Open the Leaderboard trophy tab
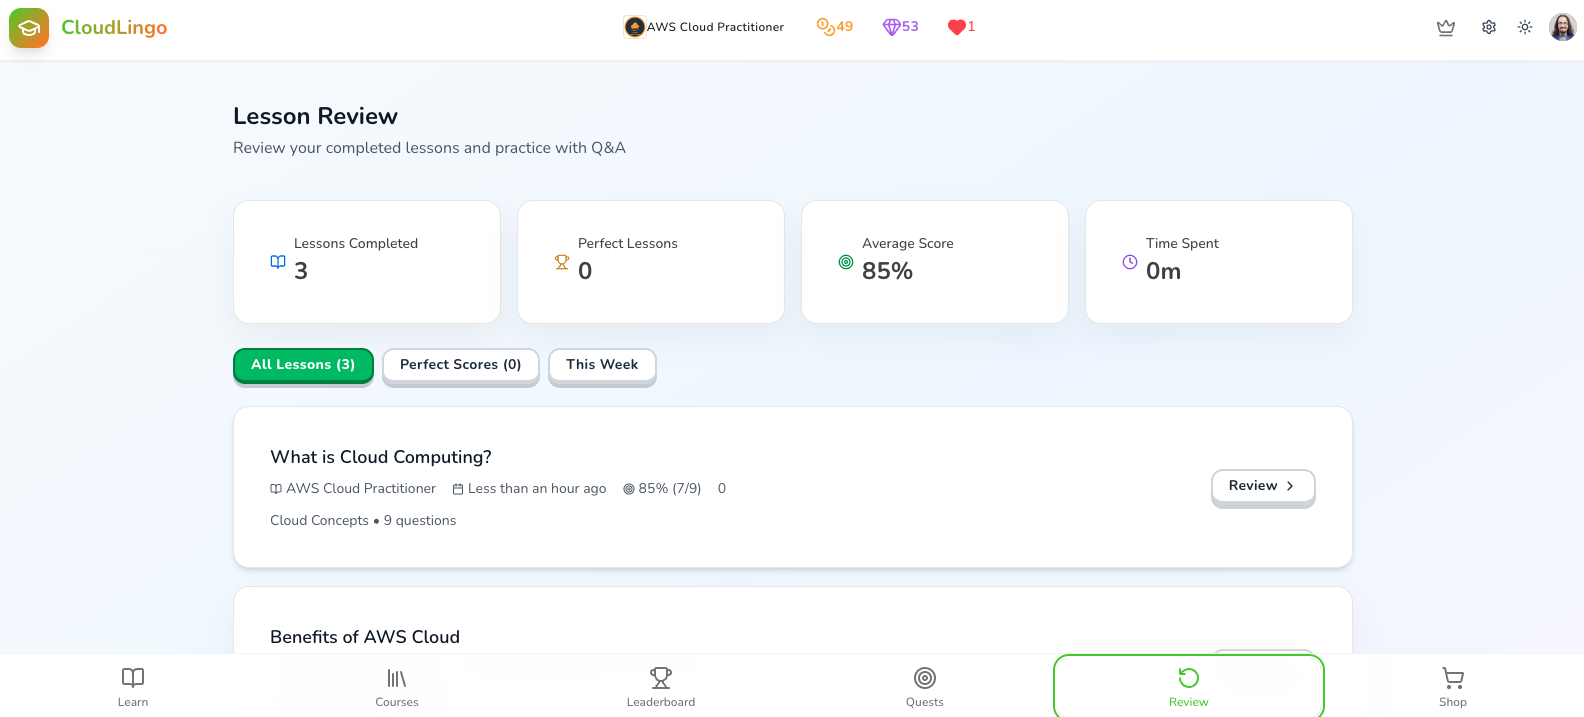 (661, 686)
